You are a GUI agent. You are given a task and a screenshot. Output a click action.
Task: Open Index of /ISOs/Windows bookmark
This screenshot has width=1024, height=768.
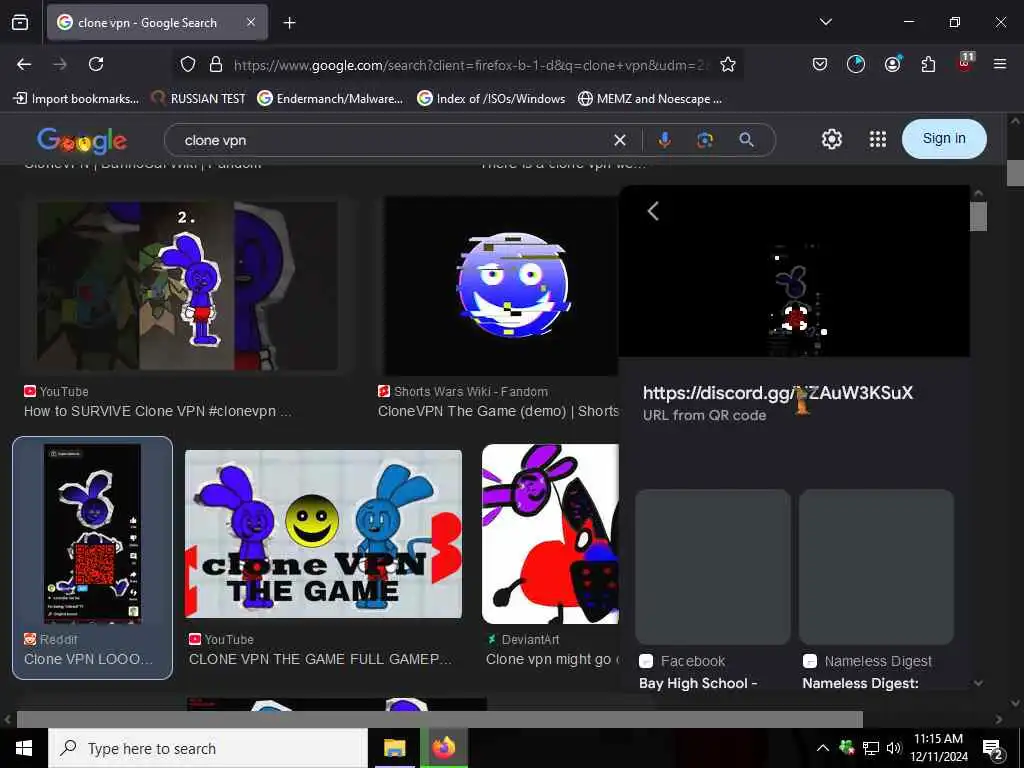[491, 99]
